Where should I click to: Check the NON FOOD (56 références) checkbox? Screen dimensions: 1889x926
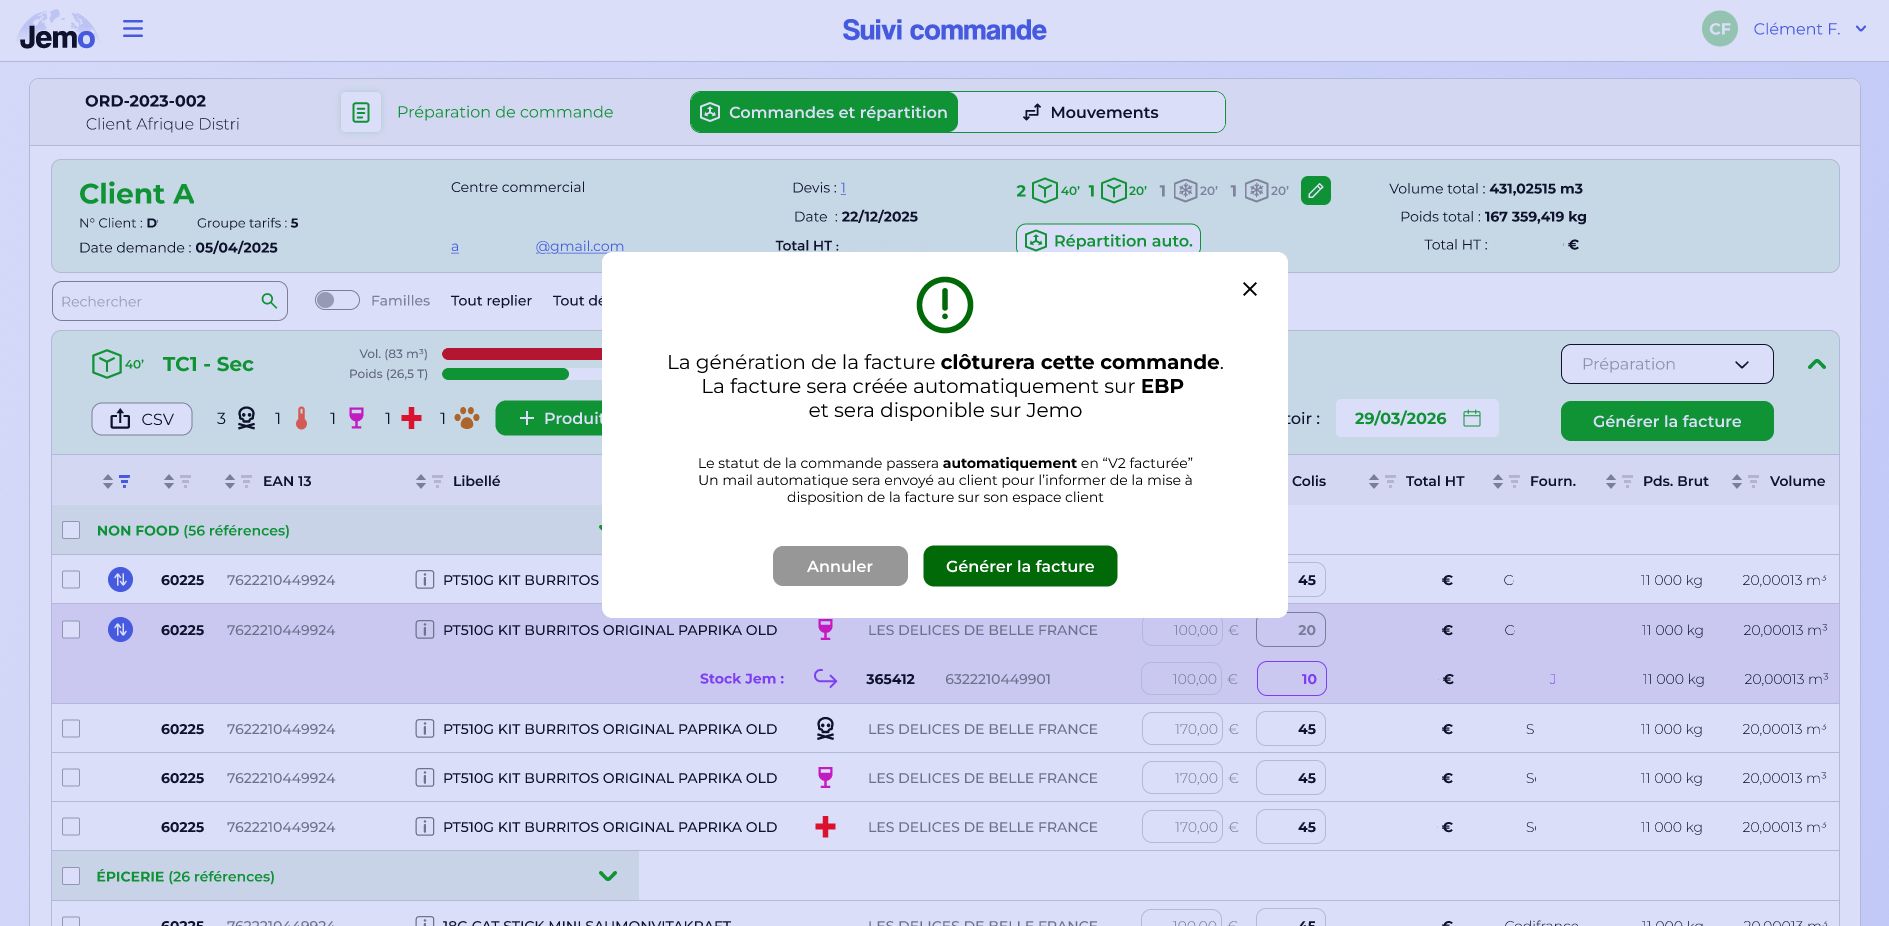71,530
